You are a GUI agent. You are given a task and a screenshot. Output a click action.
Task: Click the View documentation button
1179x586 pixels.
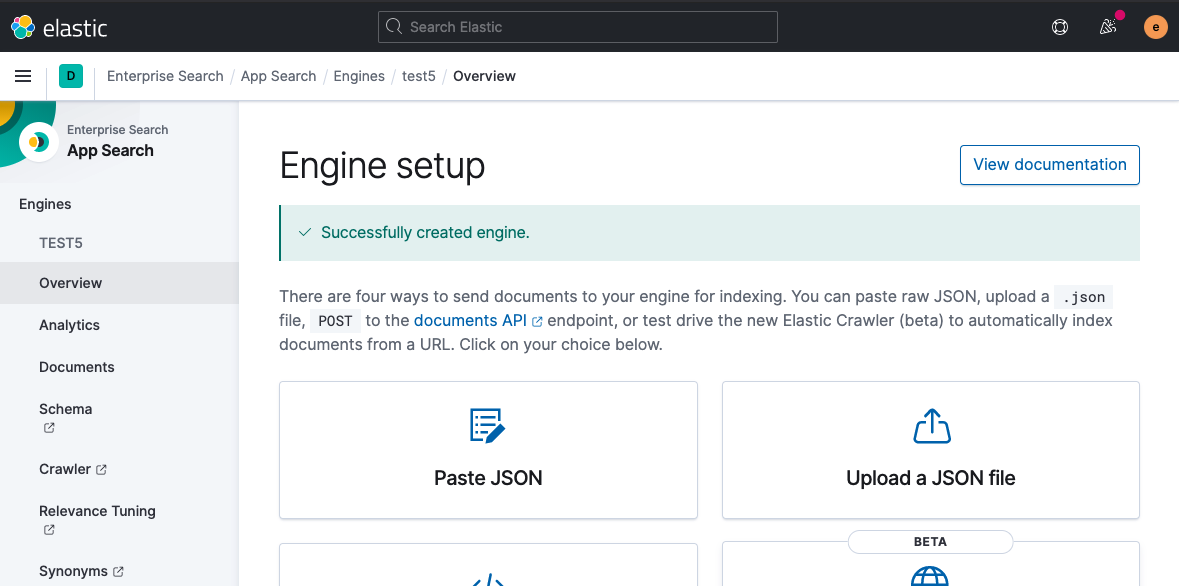click(x=1050, y=165)
